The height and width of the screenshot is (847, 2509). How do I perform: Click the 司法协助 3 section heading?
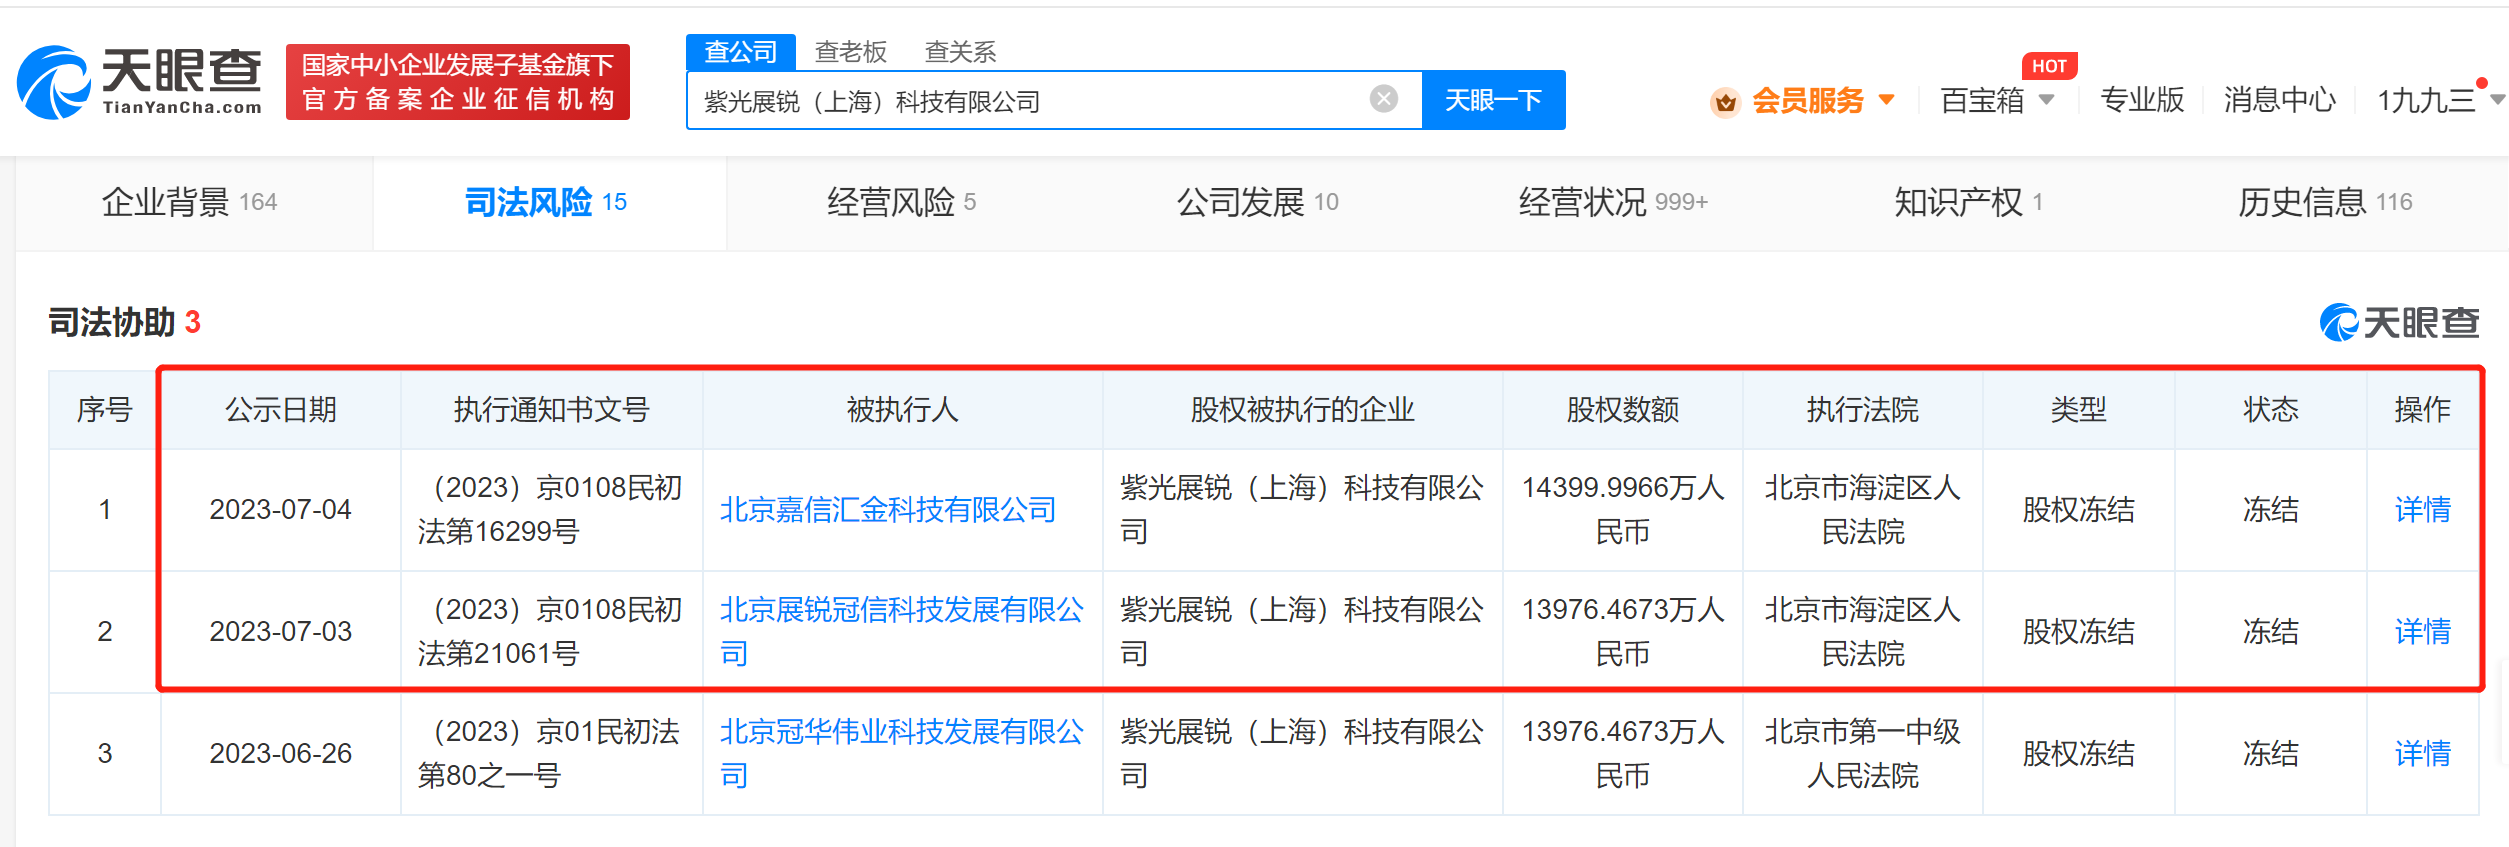125,322
